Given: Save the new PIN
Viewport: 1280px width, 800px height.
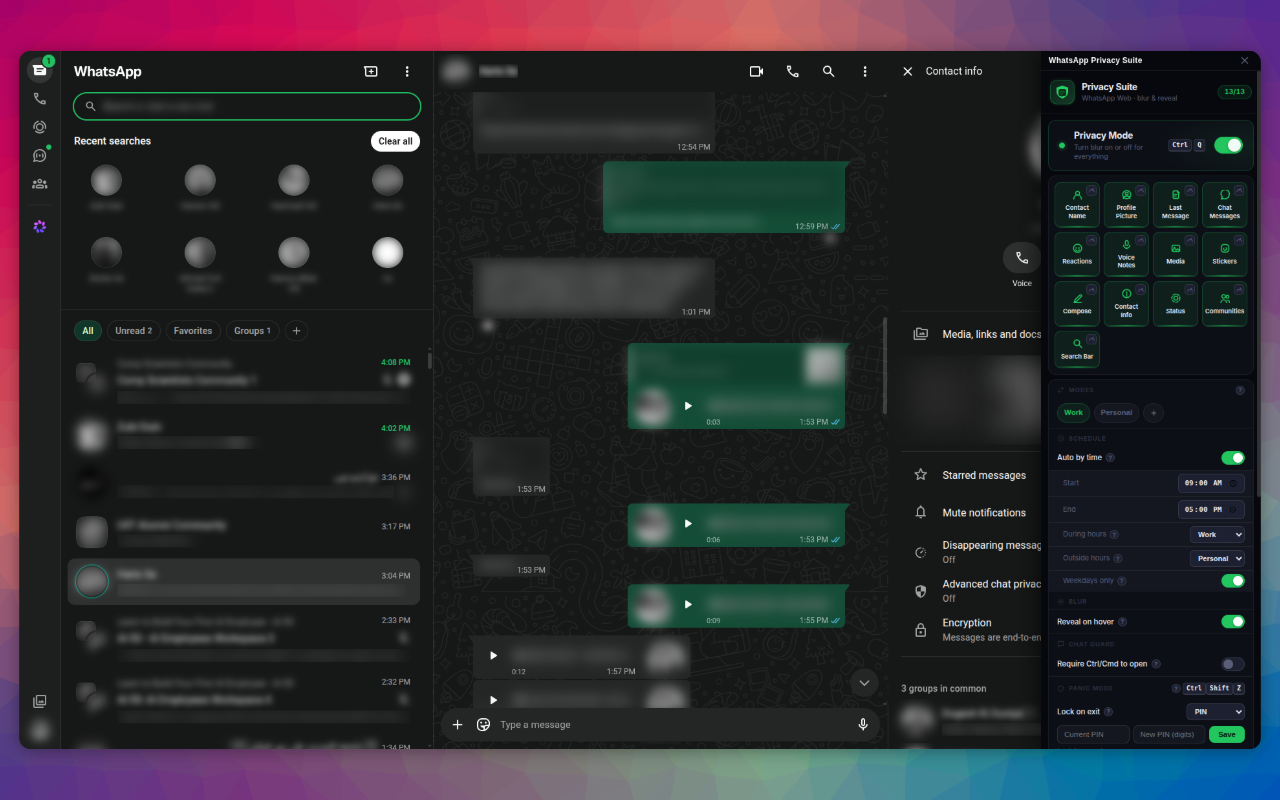Looking at the screenshot, I should tap(1227, 734).
